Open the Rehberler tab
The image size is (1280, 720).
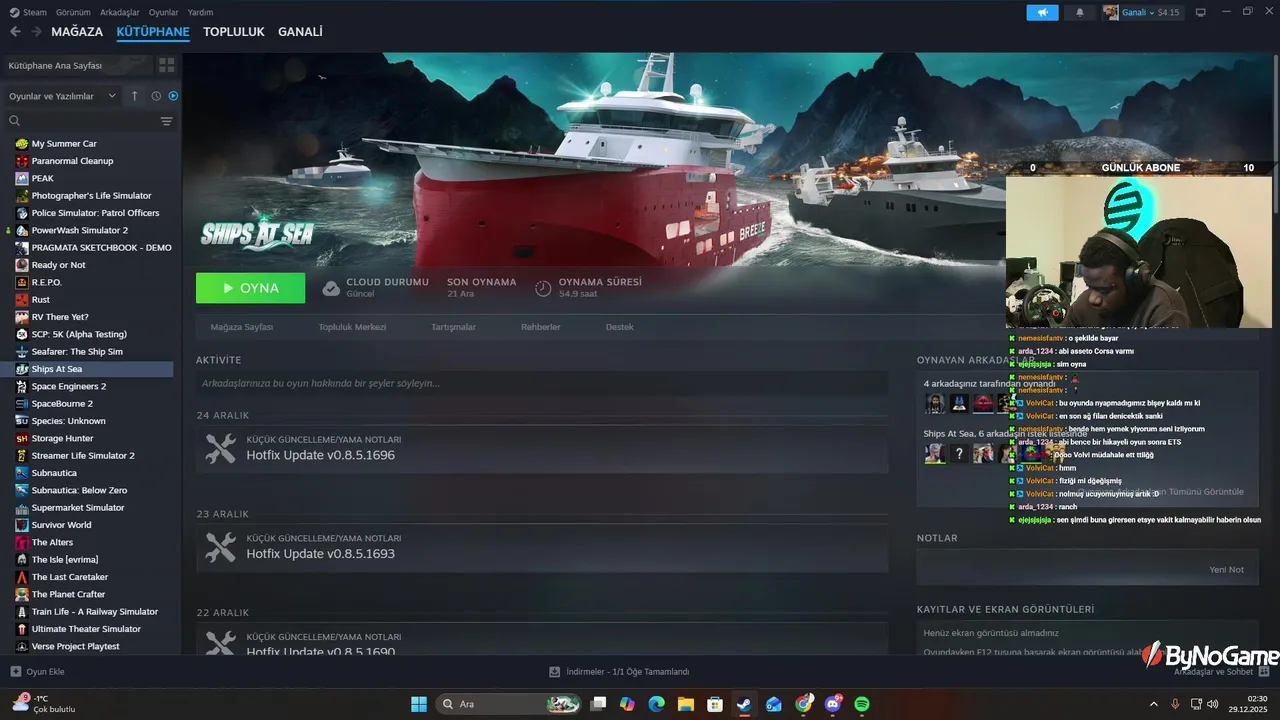pos(540,327)
